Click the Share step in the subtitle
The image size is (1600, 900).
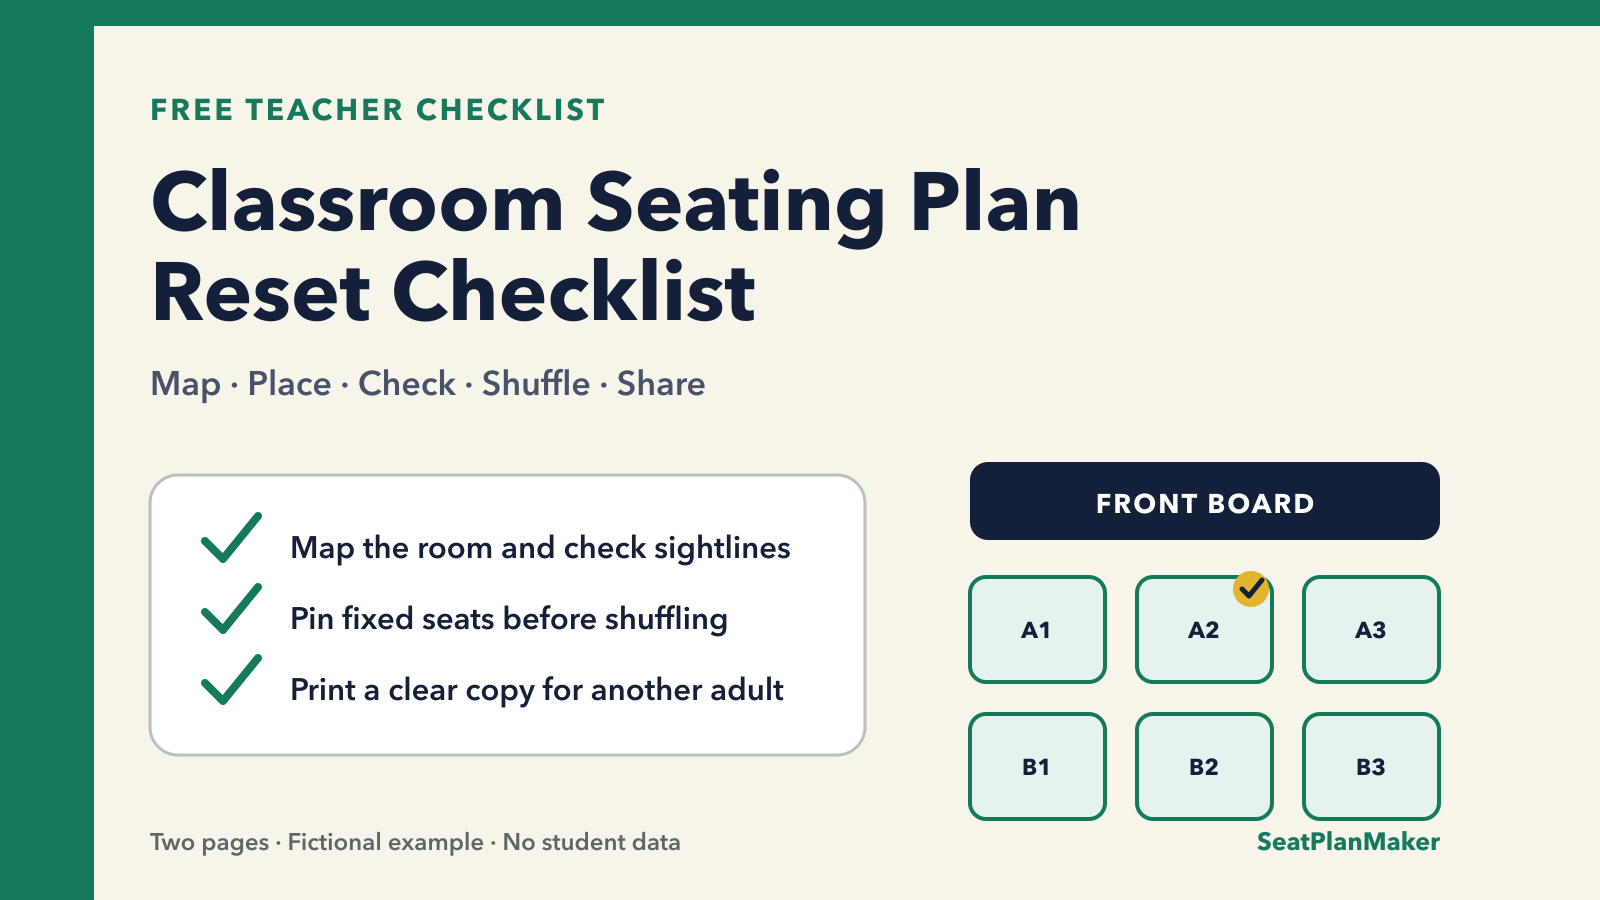(661, 384)
